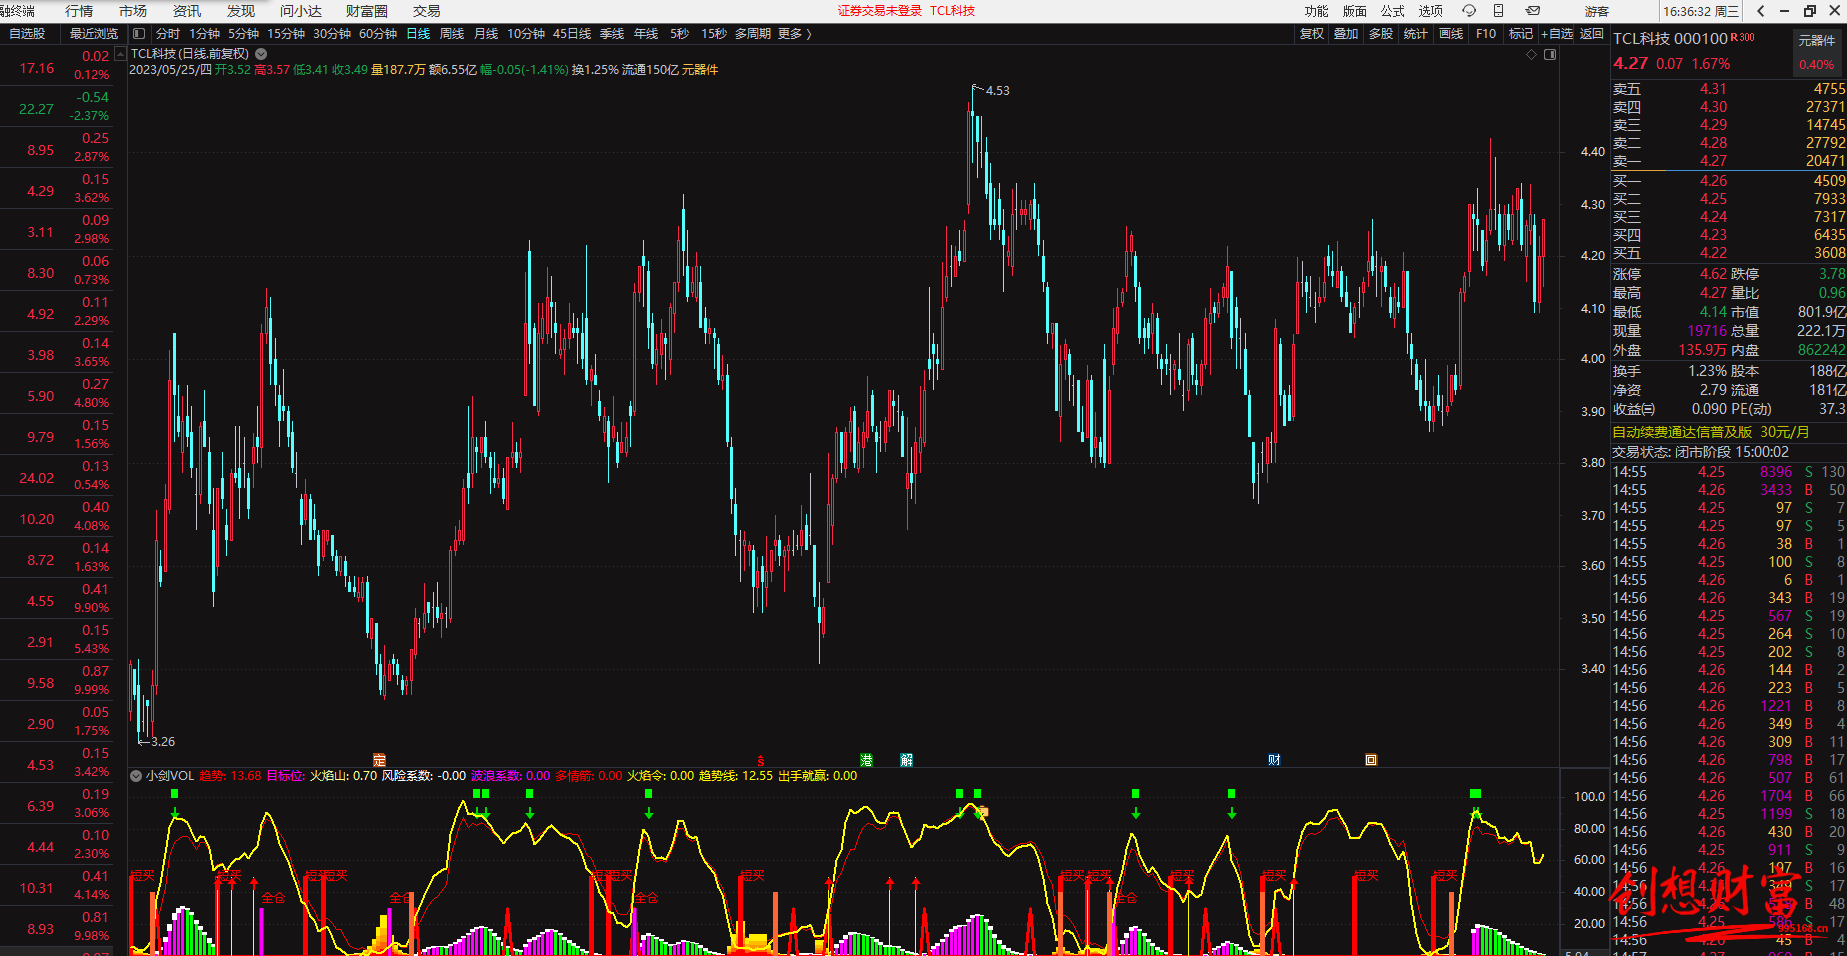
Task: Open the 市场 menu
Action: click(133, 11)
